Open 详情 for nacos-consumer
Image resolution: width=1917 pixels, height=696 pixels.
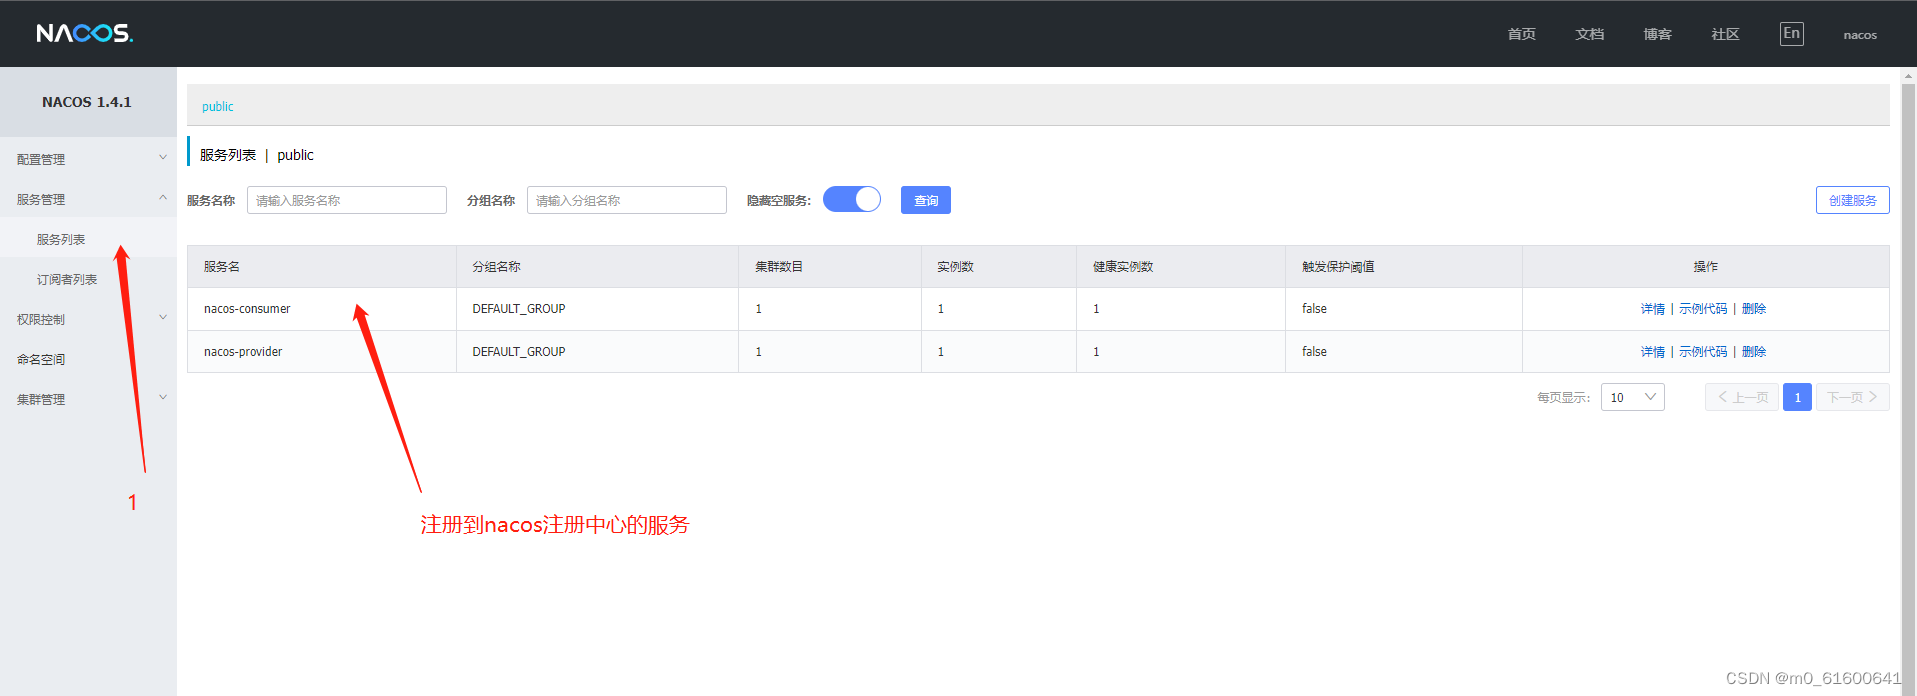point(1652,309)
